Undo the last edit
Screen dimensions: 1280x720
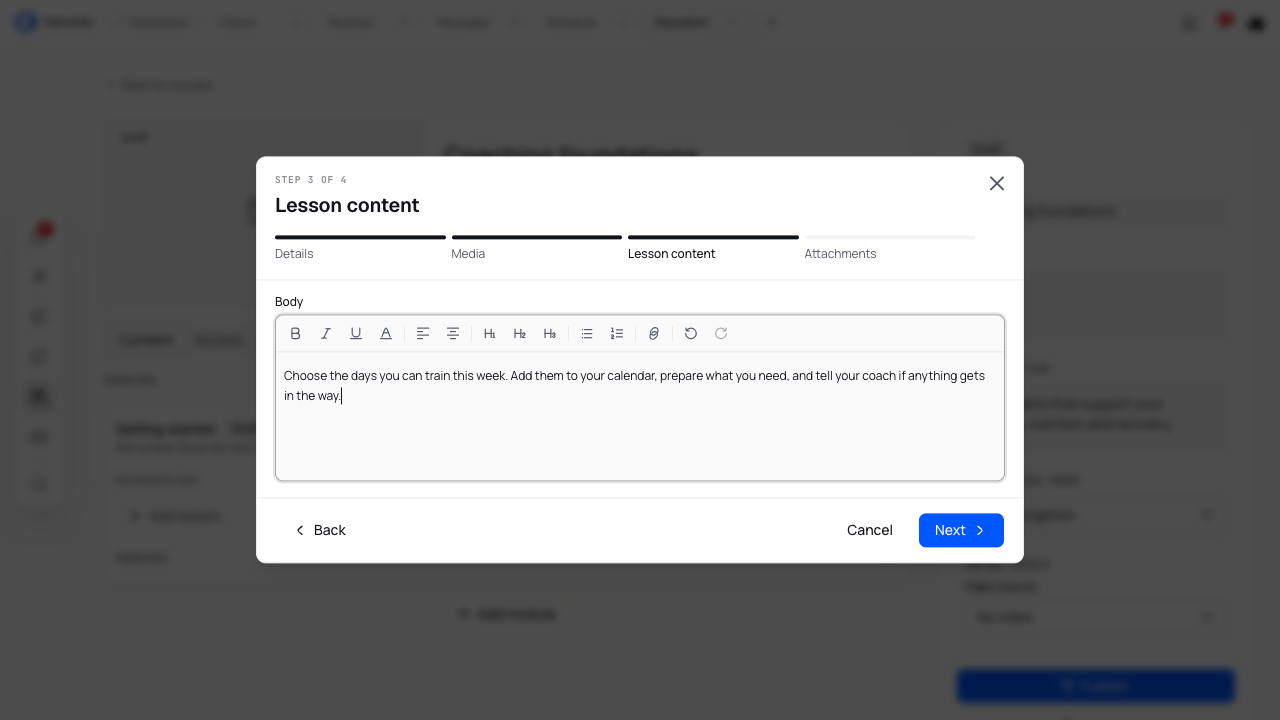pyautogui.click(x=691, y=334)
